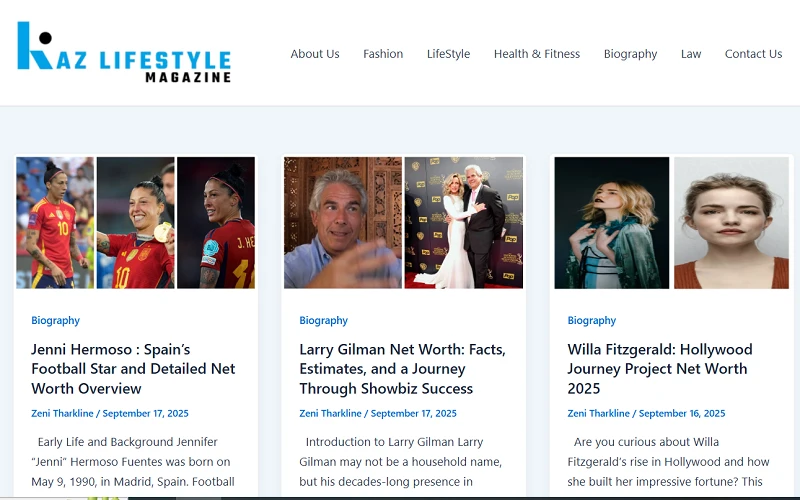800x500 pixels.
Task: Click Biography tag above Larry Gilman title
Action: 323,320
